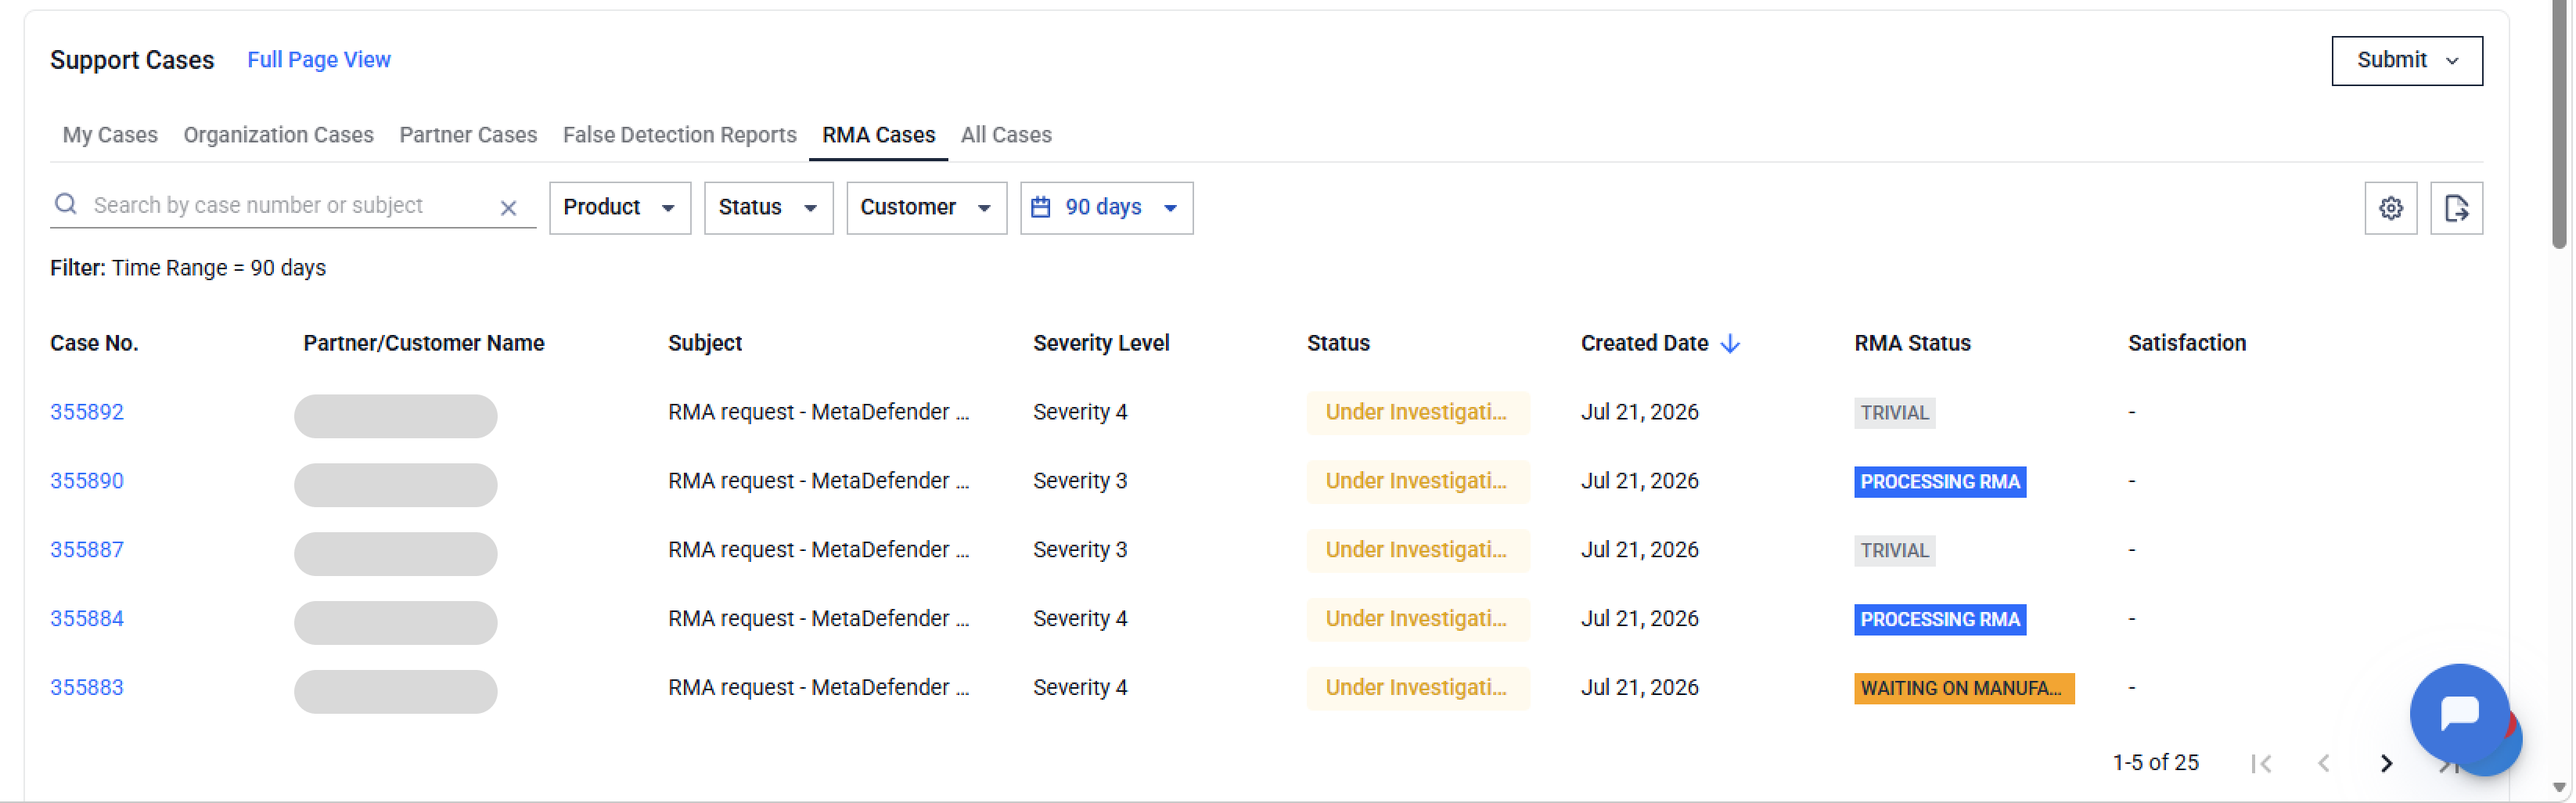The image size is (2576, 803).
Task: Sort by Created Date arrow
Action: [x=1730, y=344]
